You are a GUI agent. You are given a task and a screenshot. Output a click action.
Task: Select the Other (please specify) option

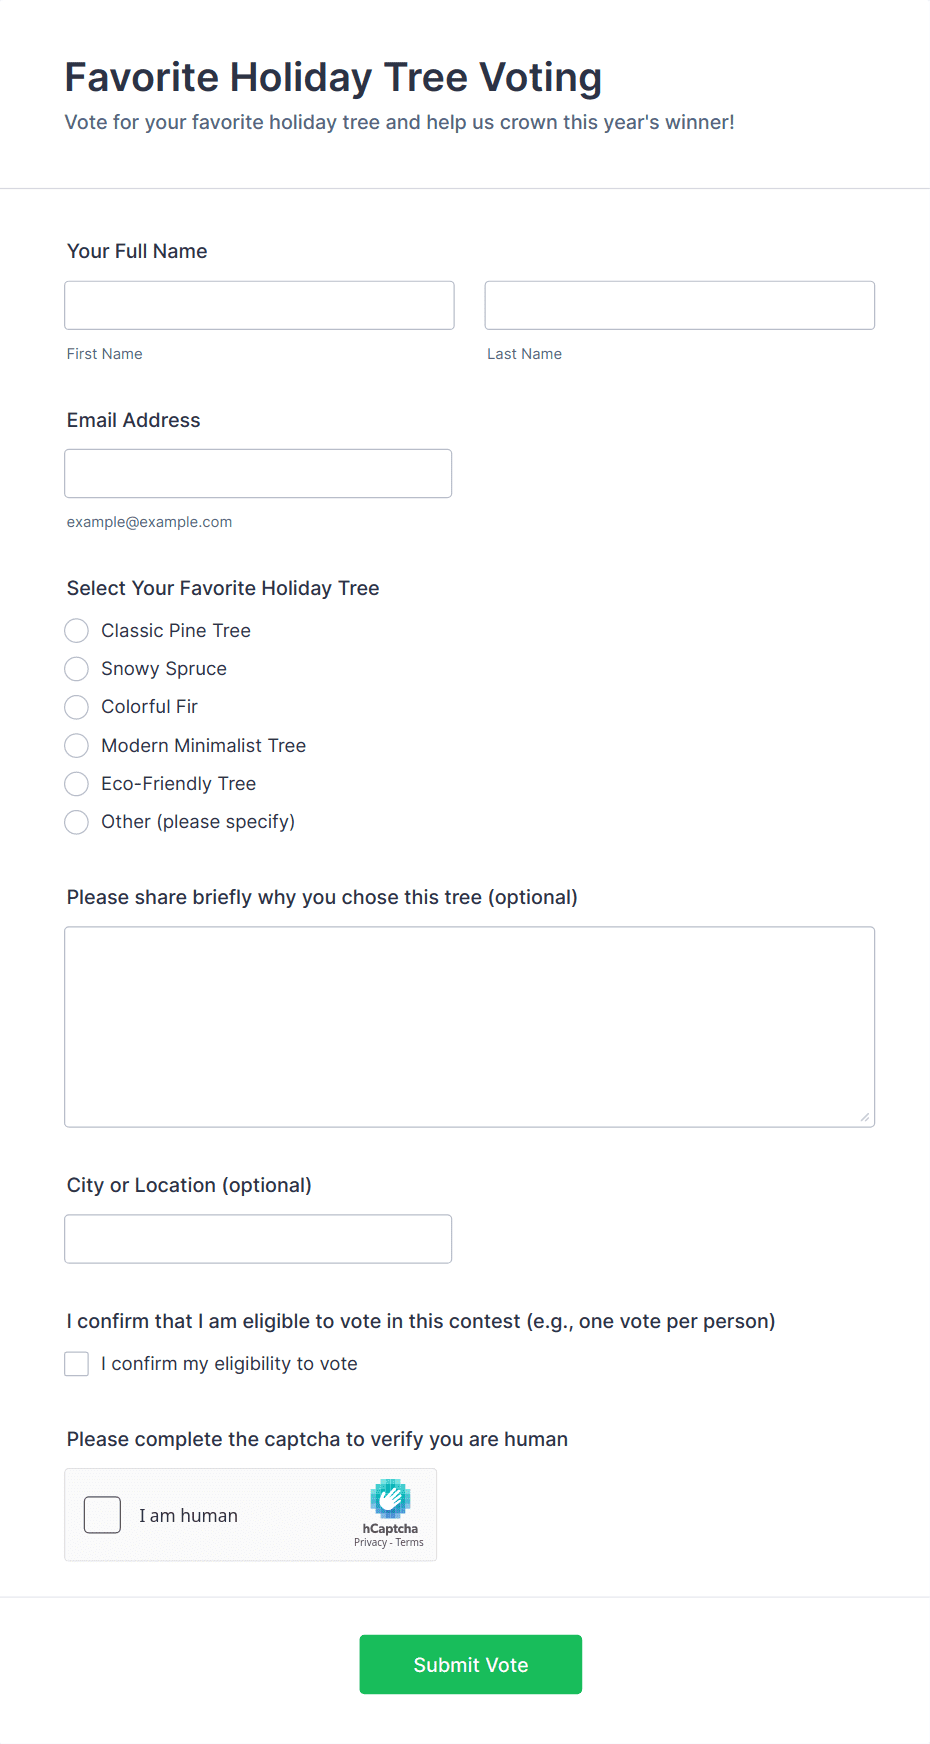76,821
